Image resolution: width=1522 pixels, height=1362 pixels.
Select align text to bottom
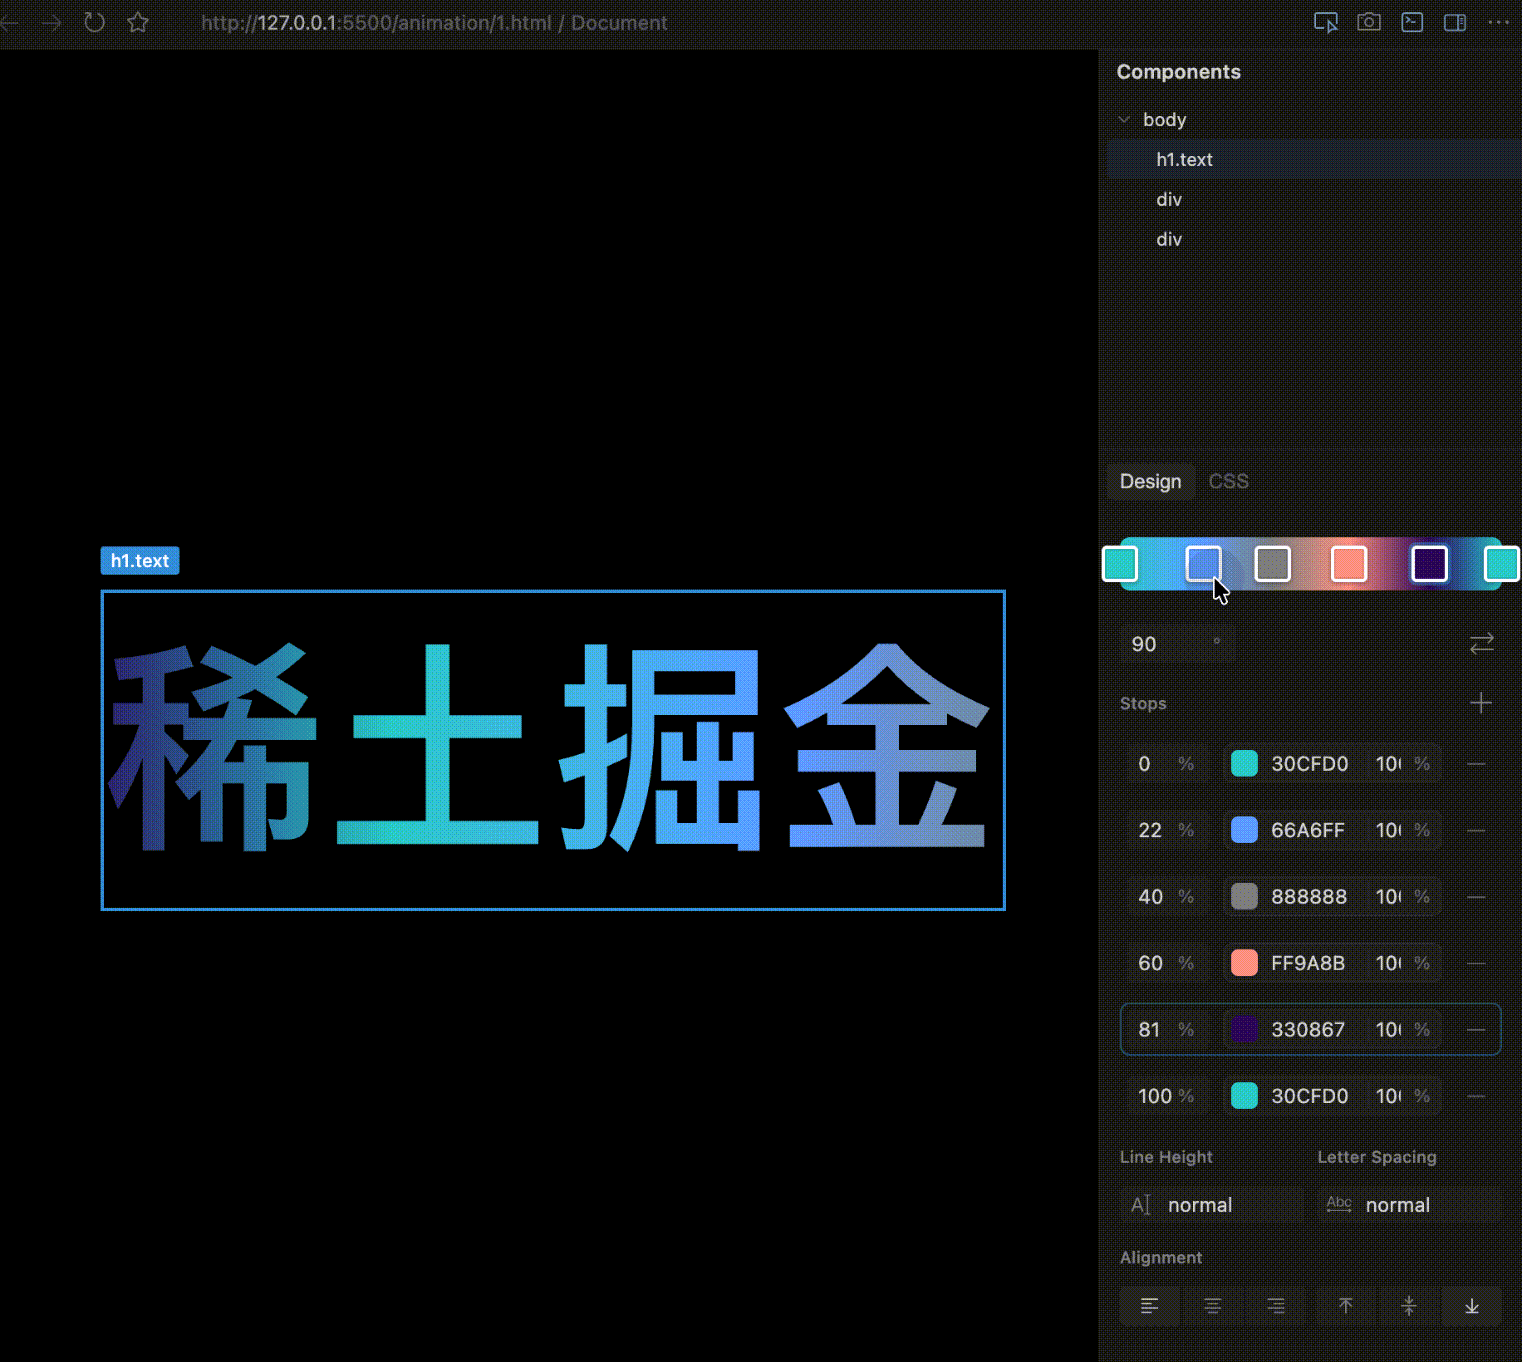[1472, 1305]
